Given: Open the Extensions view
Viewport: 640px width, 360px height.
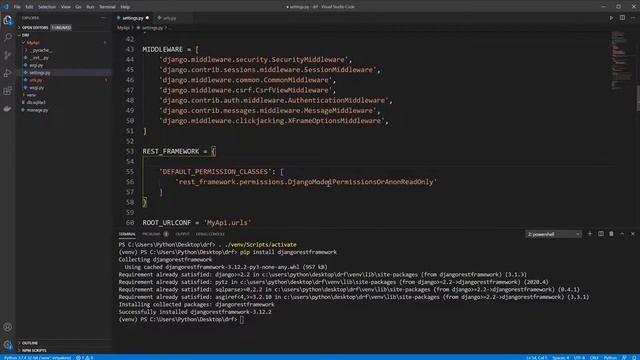Looking at the screenshot, I should [7, 91].
